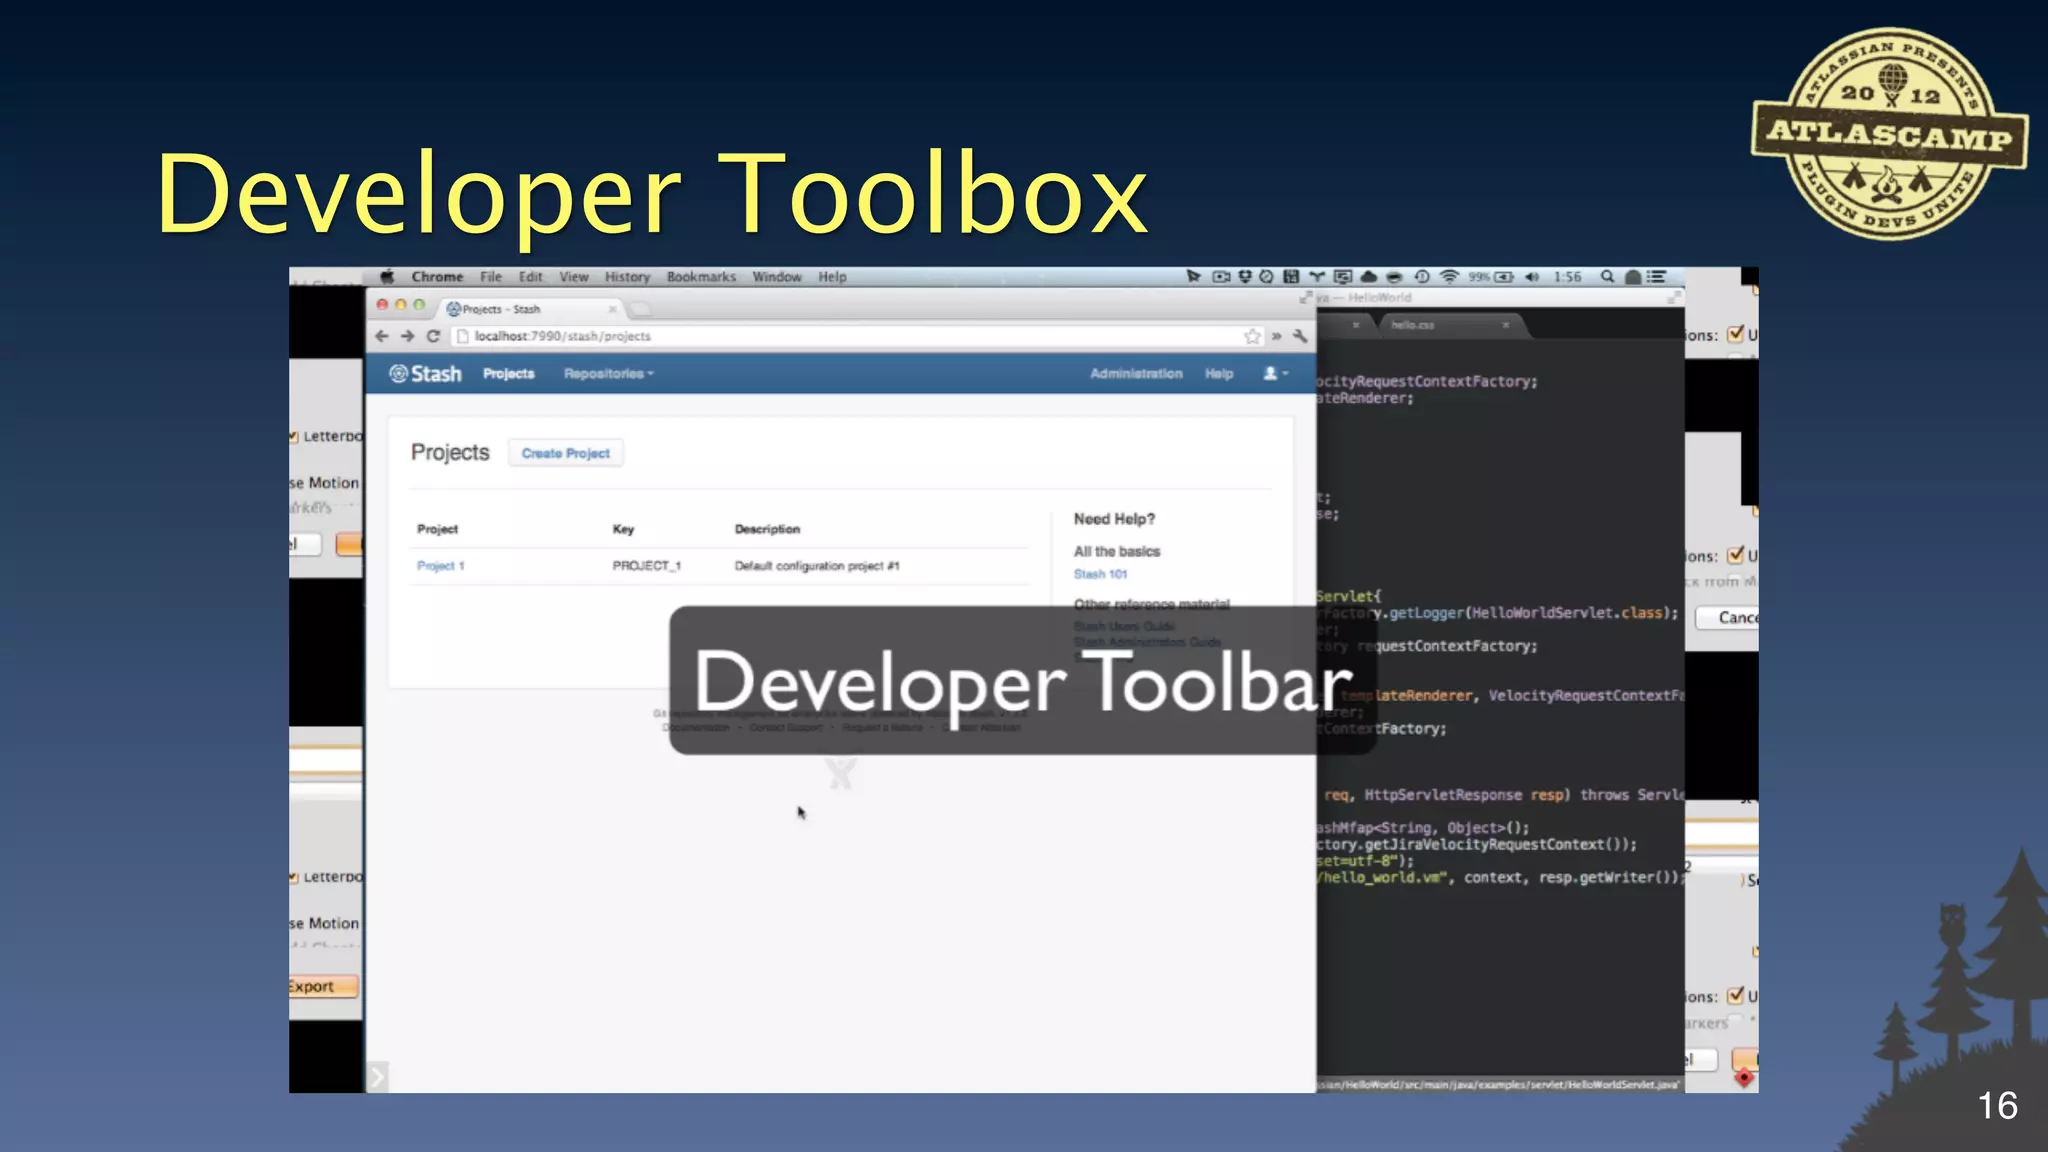2048x1152 pixels.
Task: Click 'Default configuration project #1' description
Action: (x=816, y=566)
